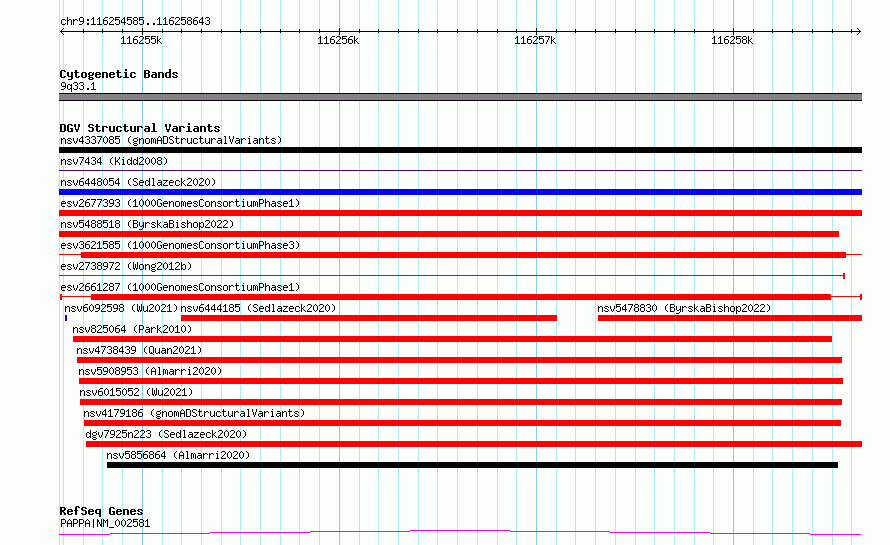Open nsv5908953 (Almarri2020) label
This screenshot has width=890, height=545.
[150, 371]
